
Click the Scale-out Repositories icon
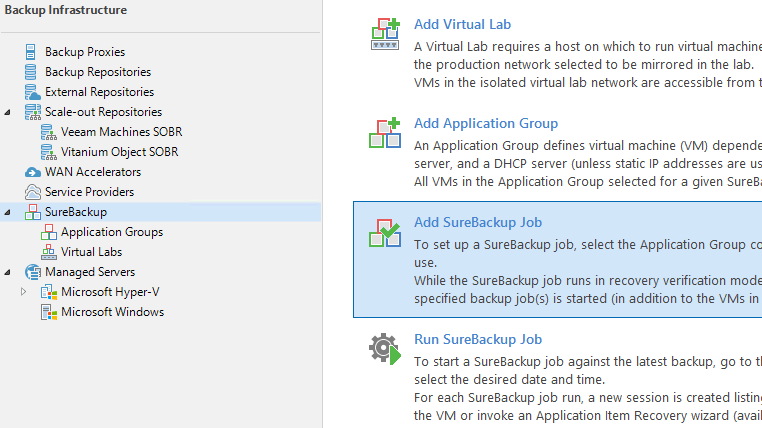click(33, 112)
